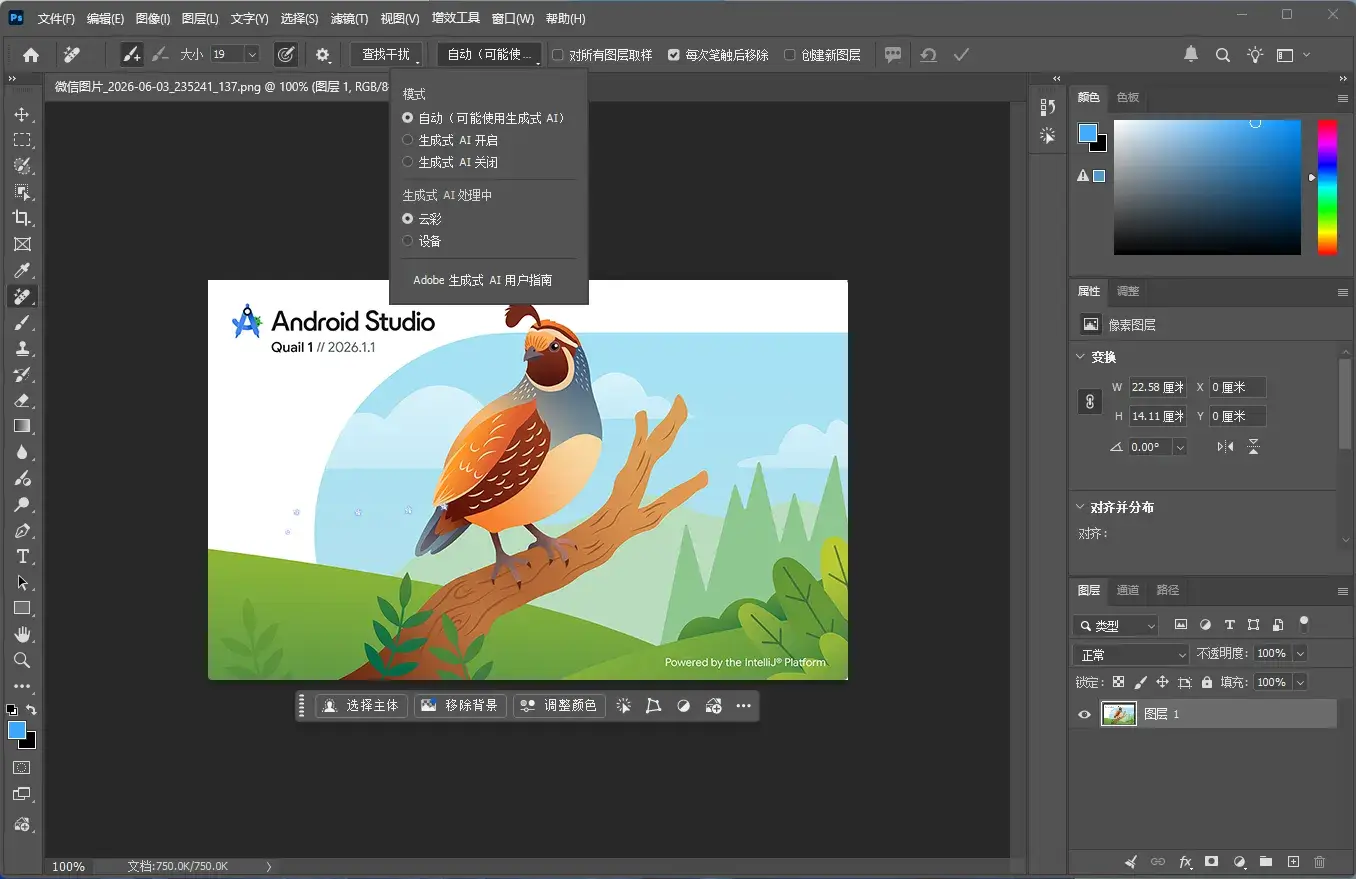Collapse the 变换 section

(1080, 357)
